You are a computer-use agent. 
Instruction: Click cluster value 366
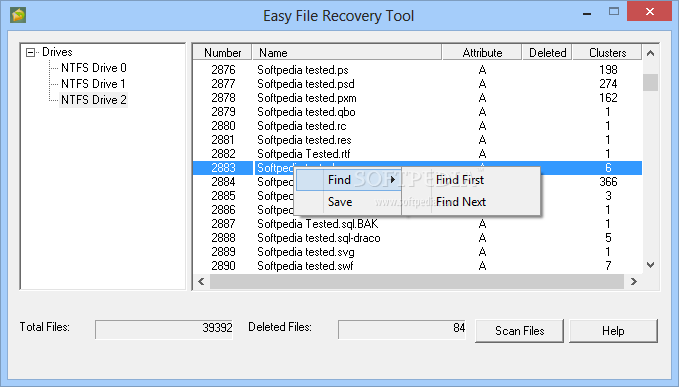608,182
